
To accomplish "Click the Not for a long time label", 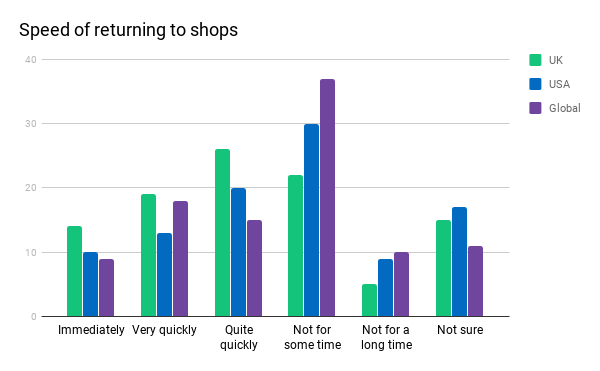I will 386,337.
